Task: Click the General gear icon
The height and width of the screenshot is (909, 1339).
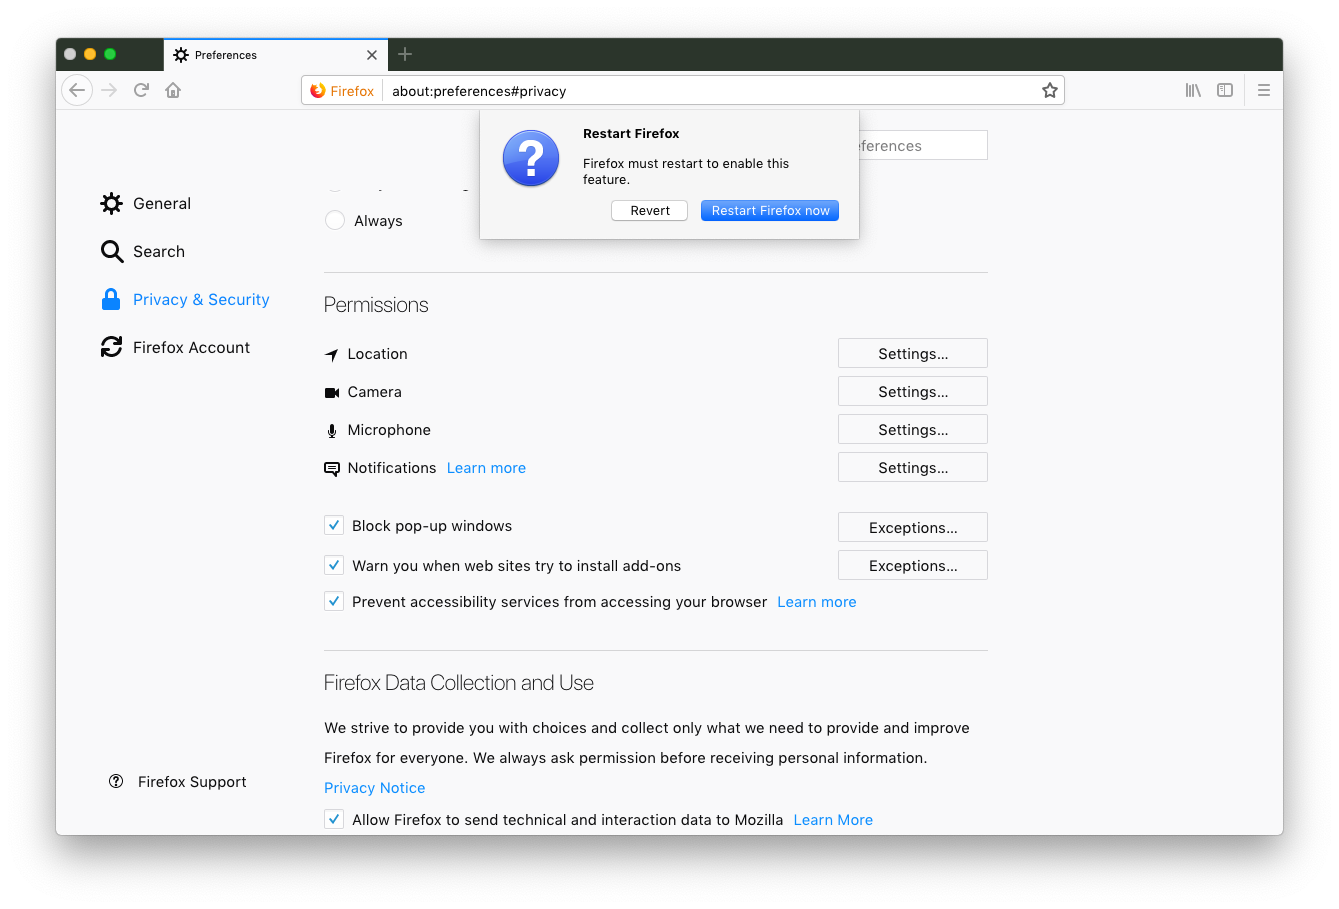Action: 111,203
